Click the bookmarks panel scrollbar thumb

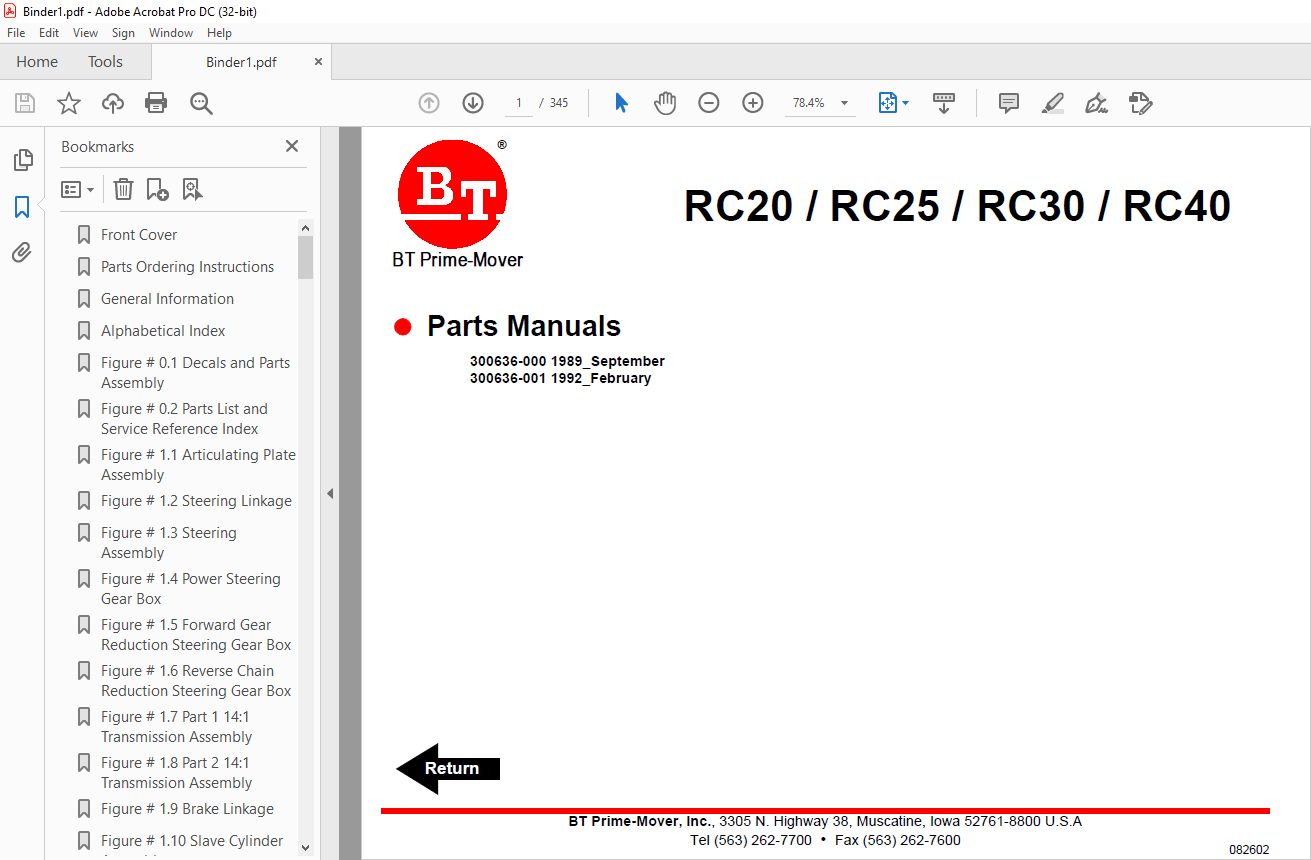pyautogui.click(x=305, y=258)
